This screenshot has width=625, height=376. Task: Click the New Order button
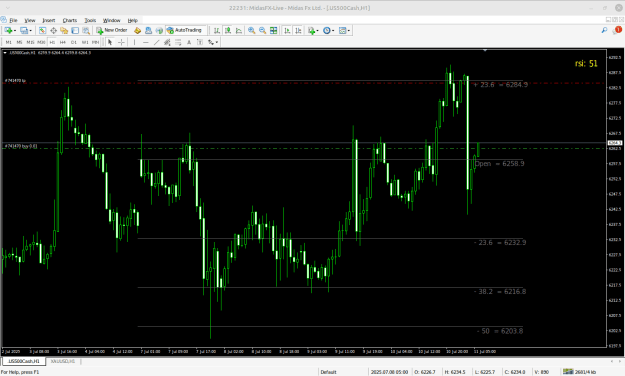(112, 30)
